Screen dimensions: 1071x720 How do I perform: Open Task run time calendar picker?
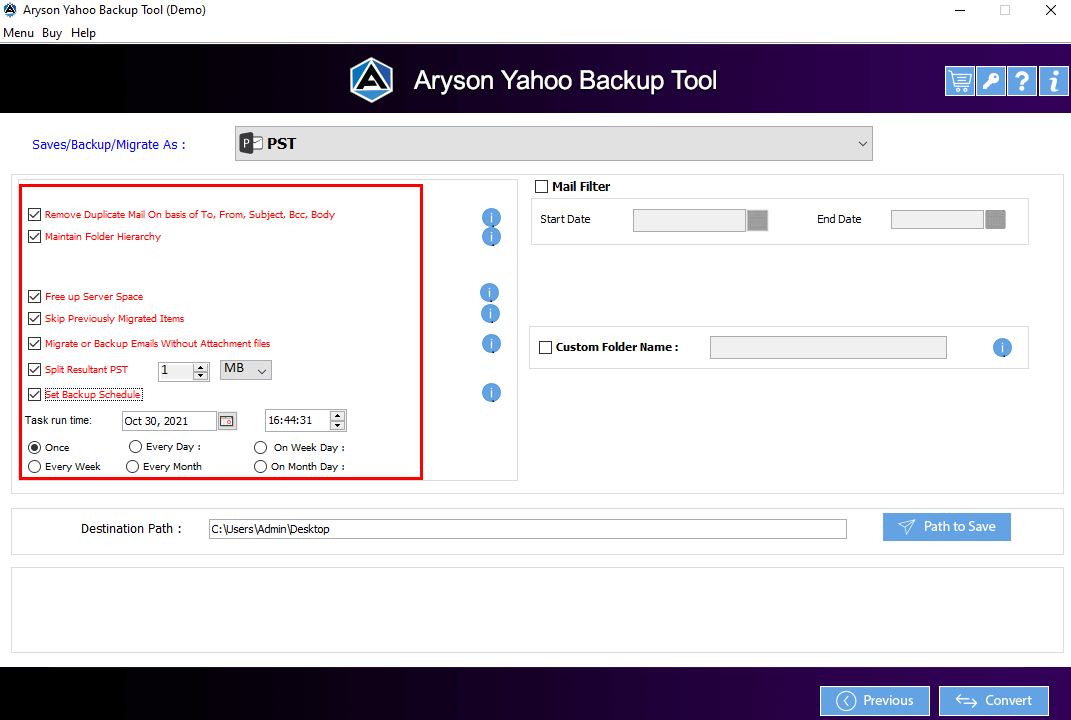pos(227,421)
